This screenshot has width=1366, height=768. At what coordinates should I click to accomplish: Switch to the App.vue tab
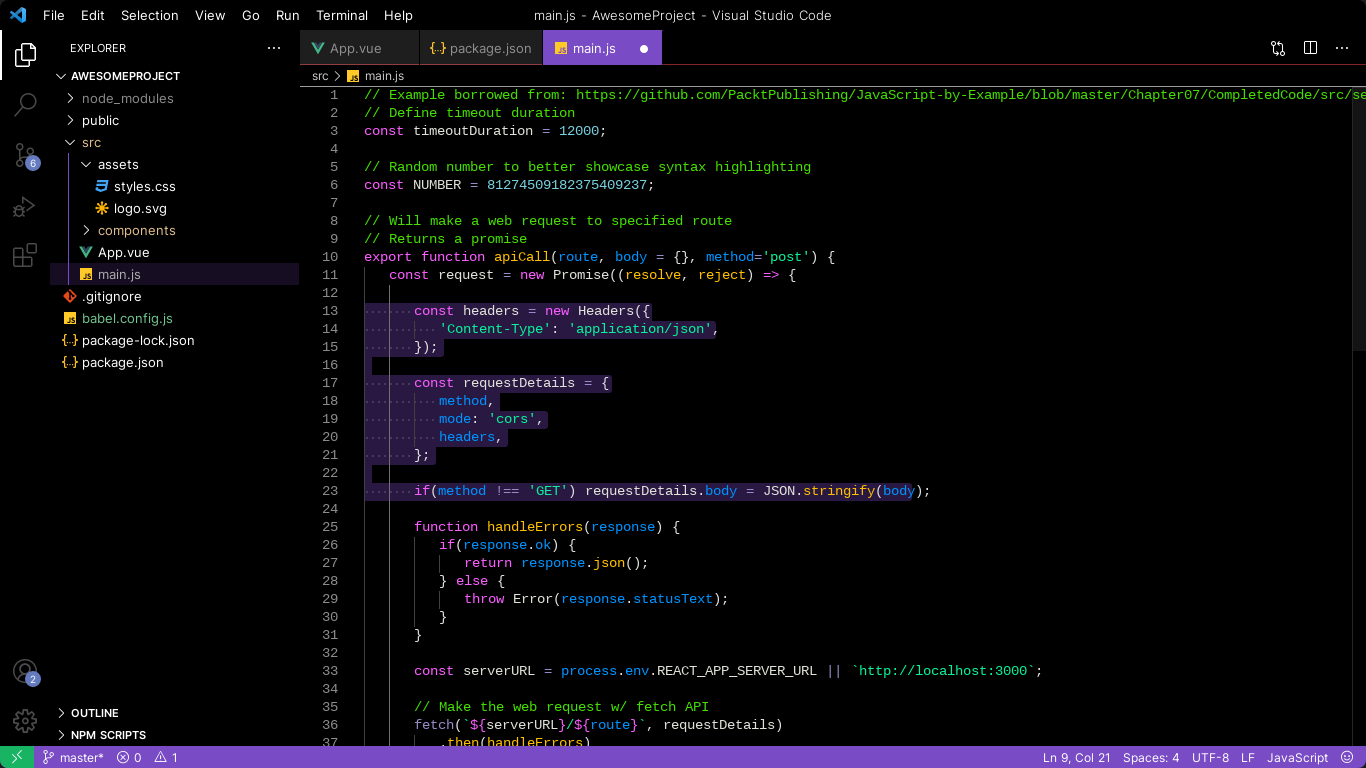[358, 47]
